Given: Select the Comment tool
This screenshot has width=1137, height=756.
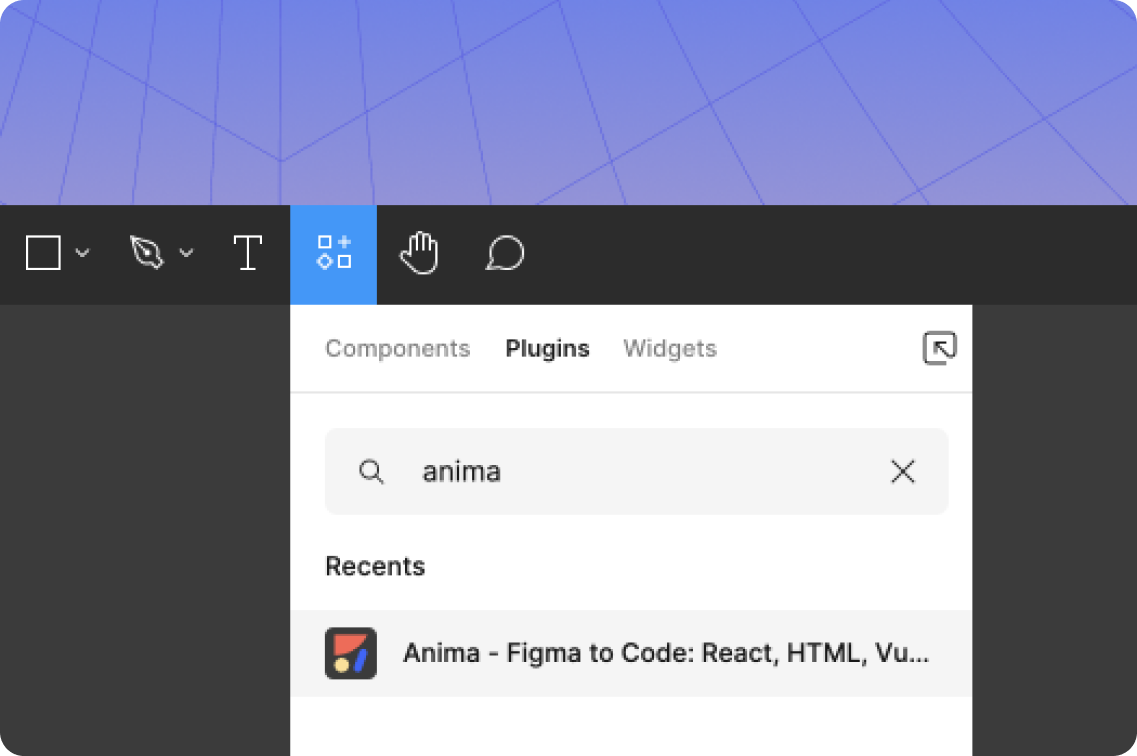Looking at the screenshot, I should point(505,254).
